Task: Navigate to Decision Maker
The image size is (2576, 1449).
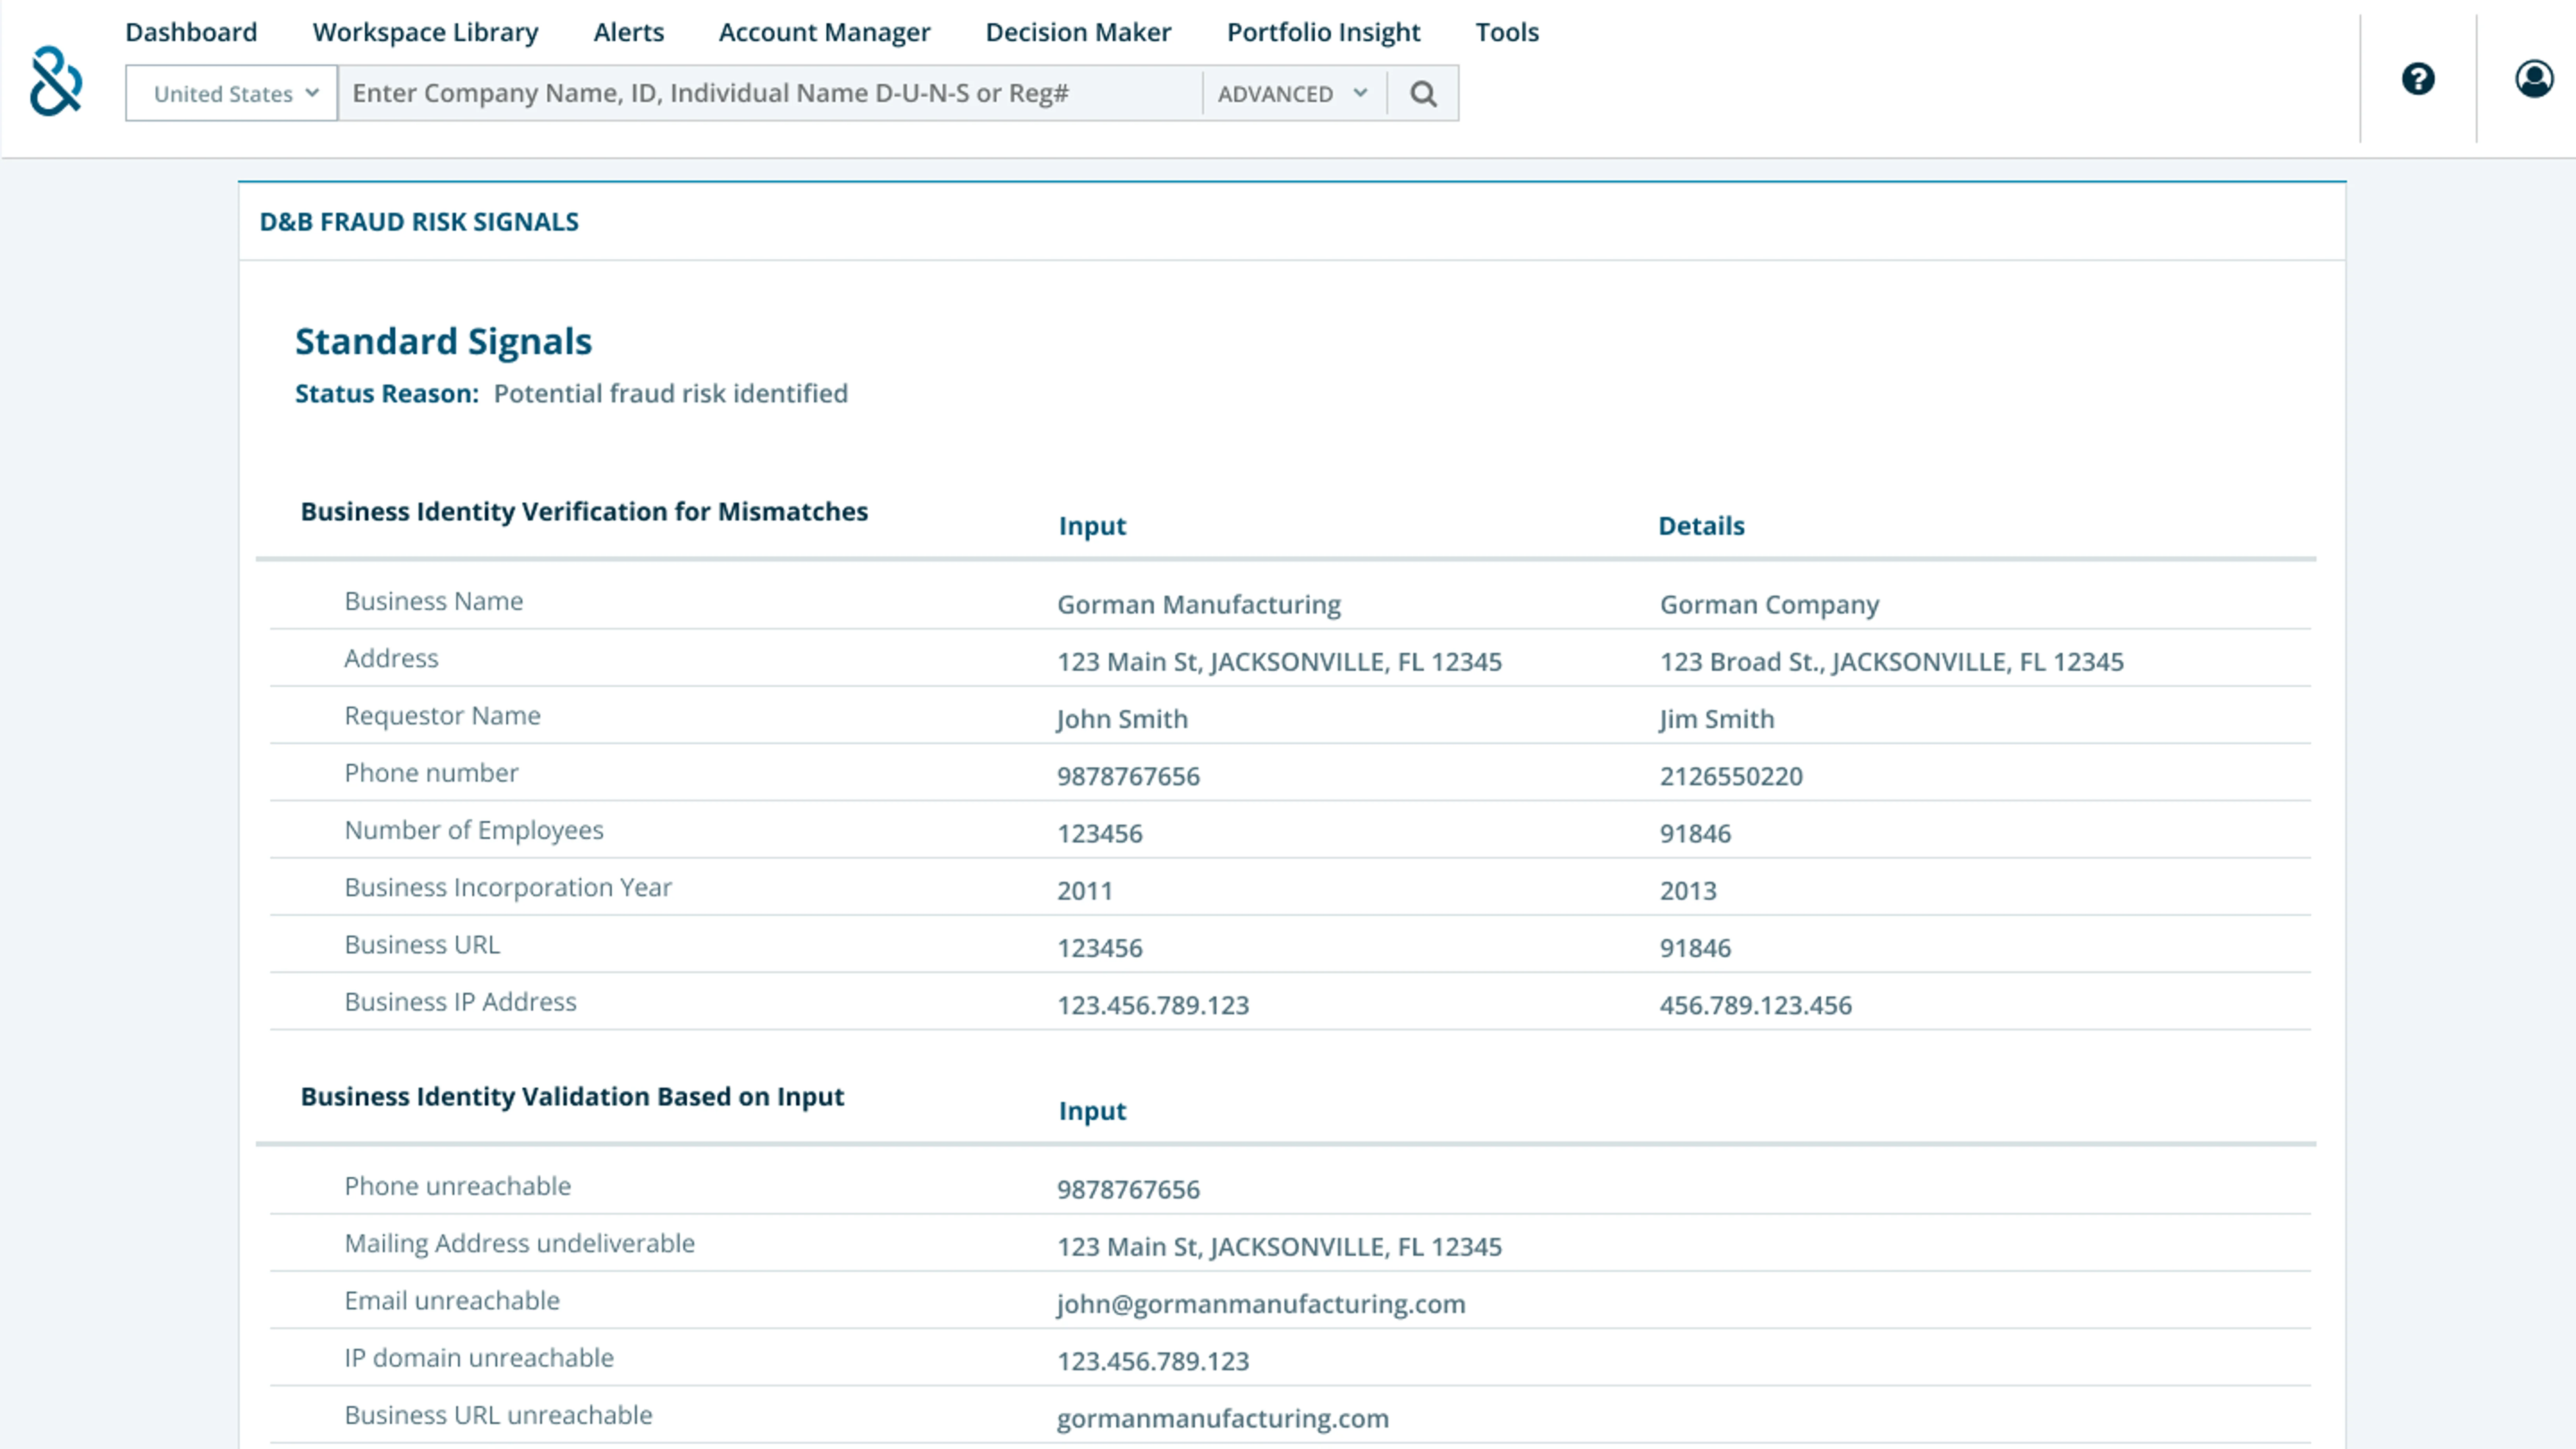Action: tap(1078, 32)
